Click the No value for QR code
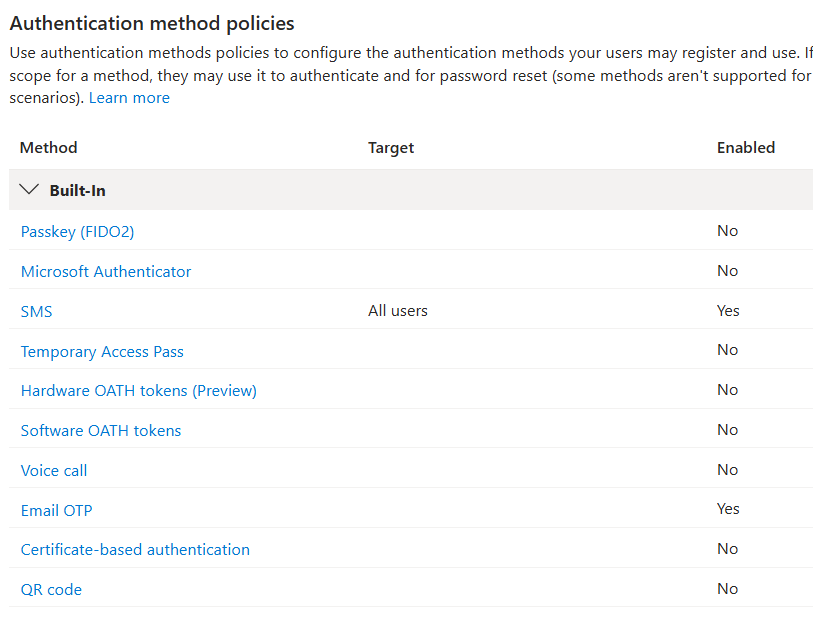 pyautogui.click(x=727, y=588)
